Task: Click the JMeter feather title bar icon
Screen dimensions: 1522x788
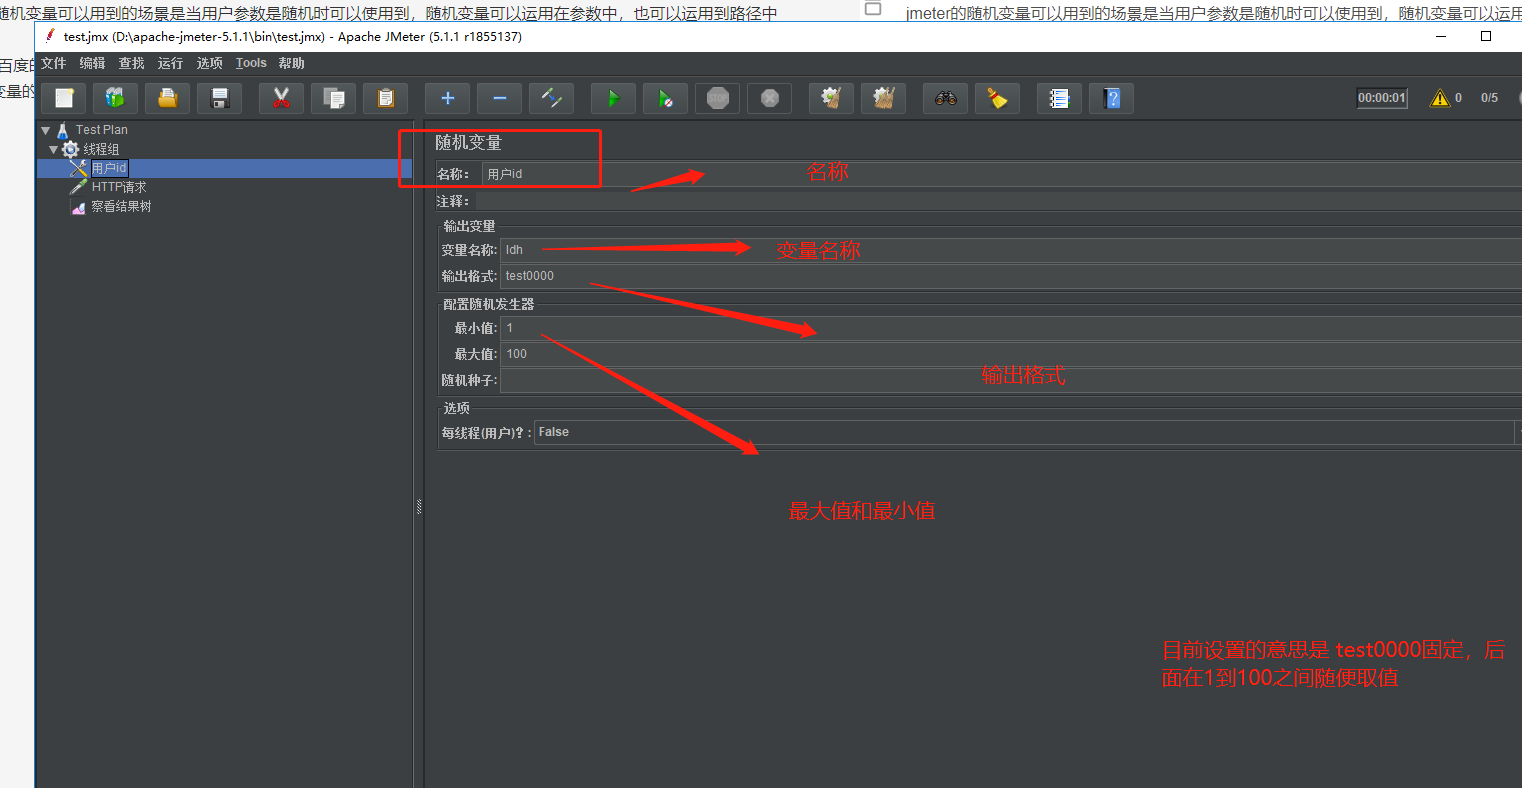Action: (49, 35)
